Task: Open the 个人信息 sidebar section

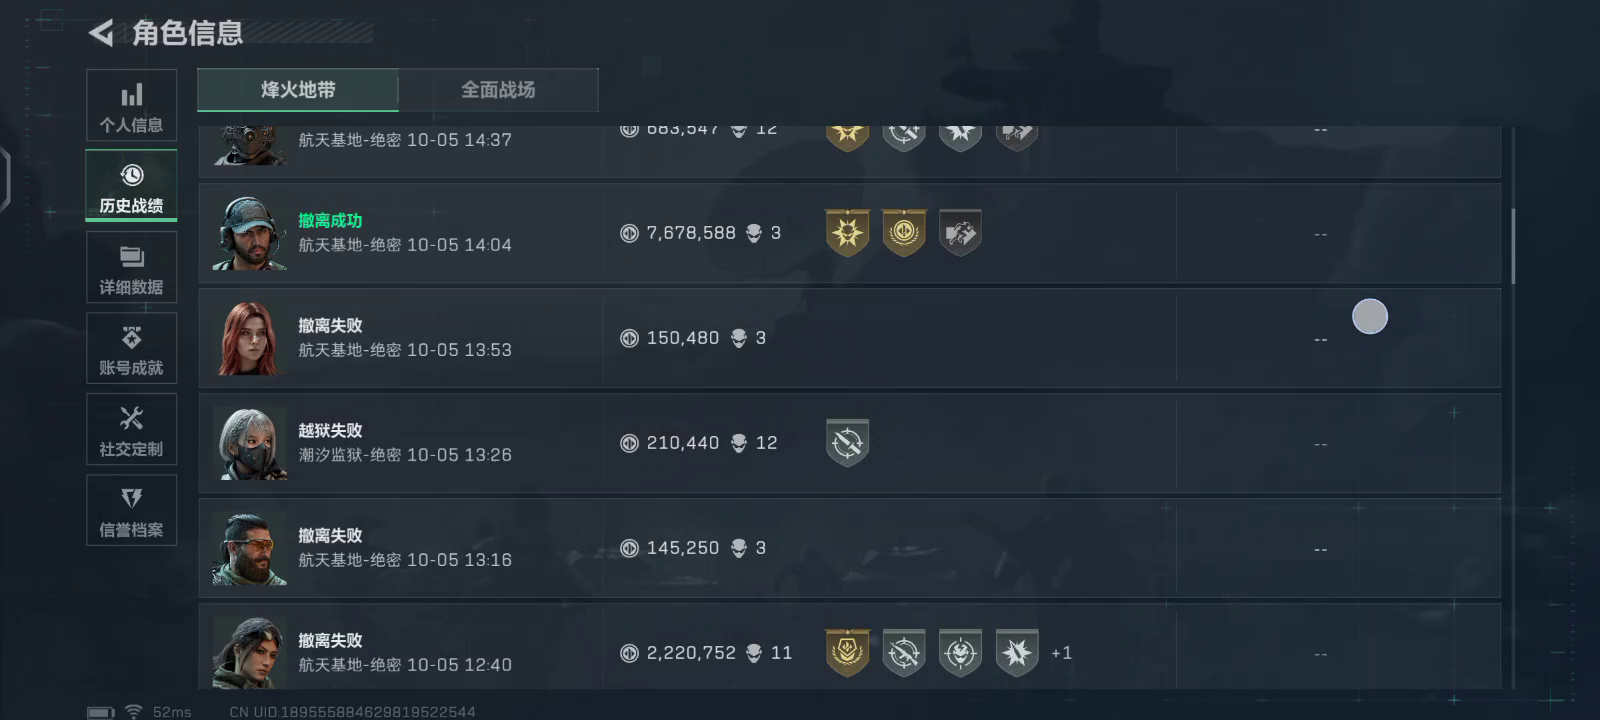Action: [x=131, y=105]
